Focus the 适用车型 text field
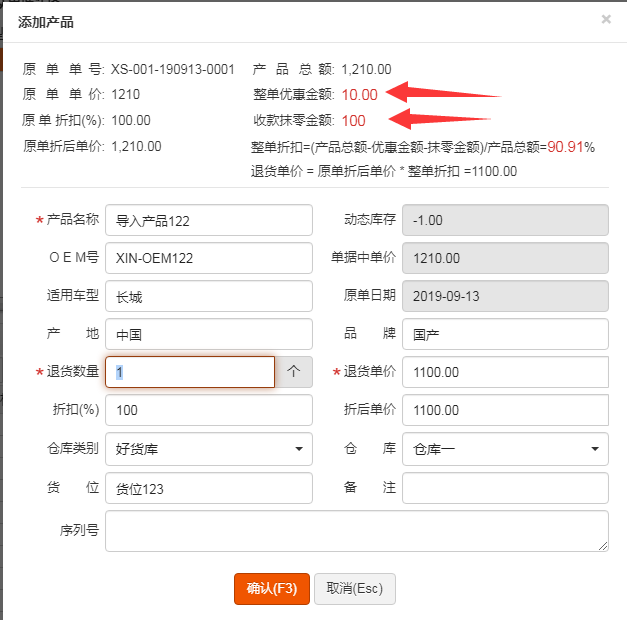The height and width of the screenshot is (620, 627). pos(208,296)
